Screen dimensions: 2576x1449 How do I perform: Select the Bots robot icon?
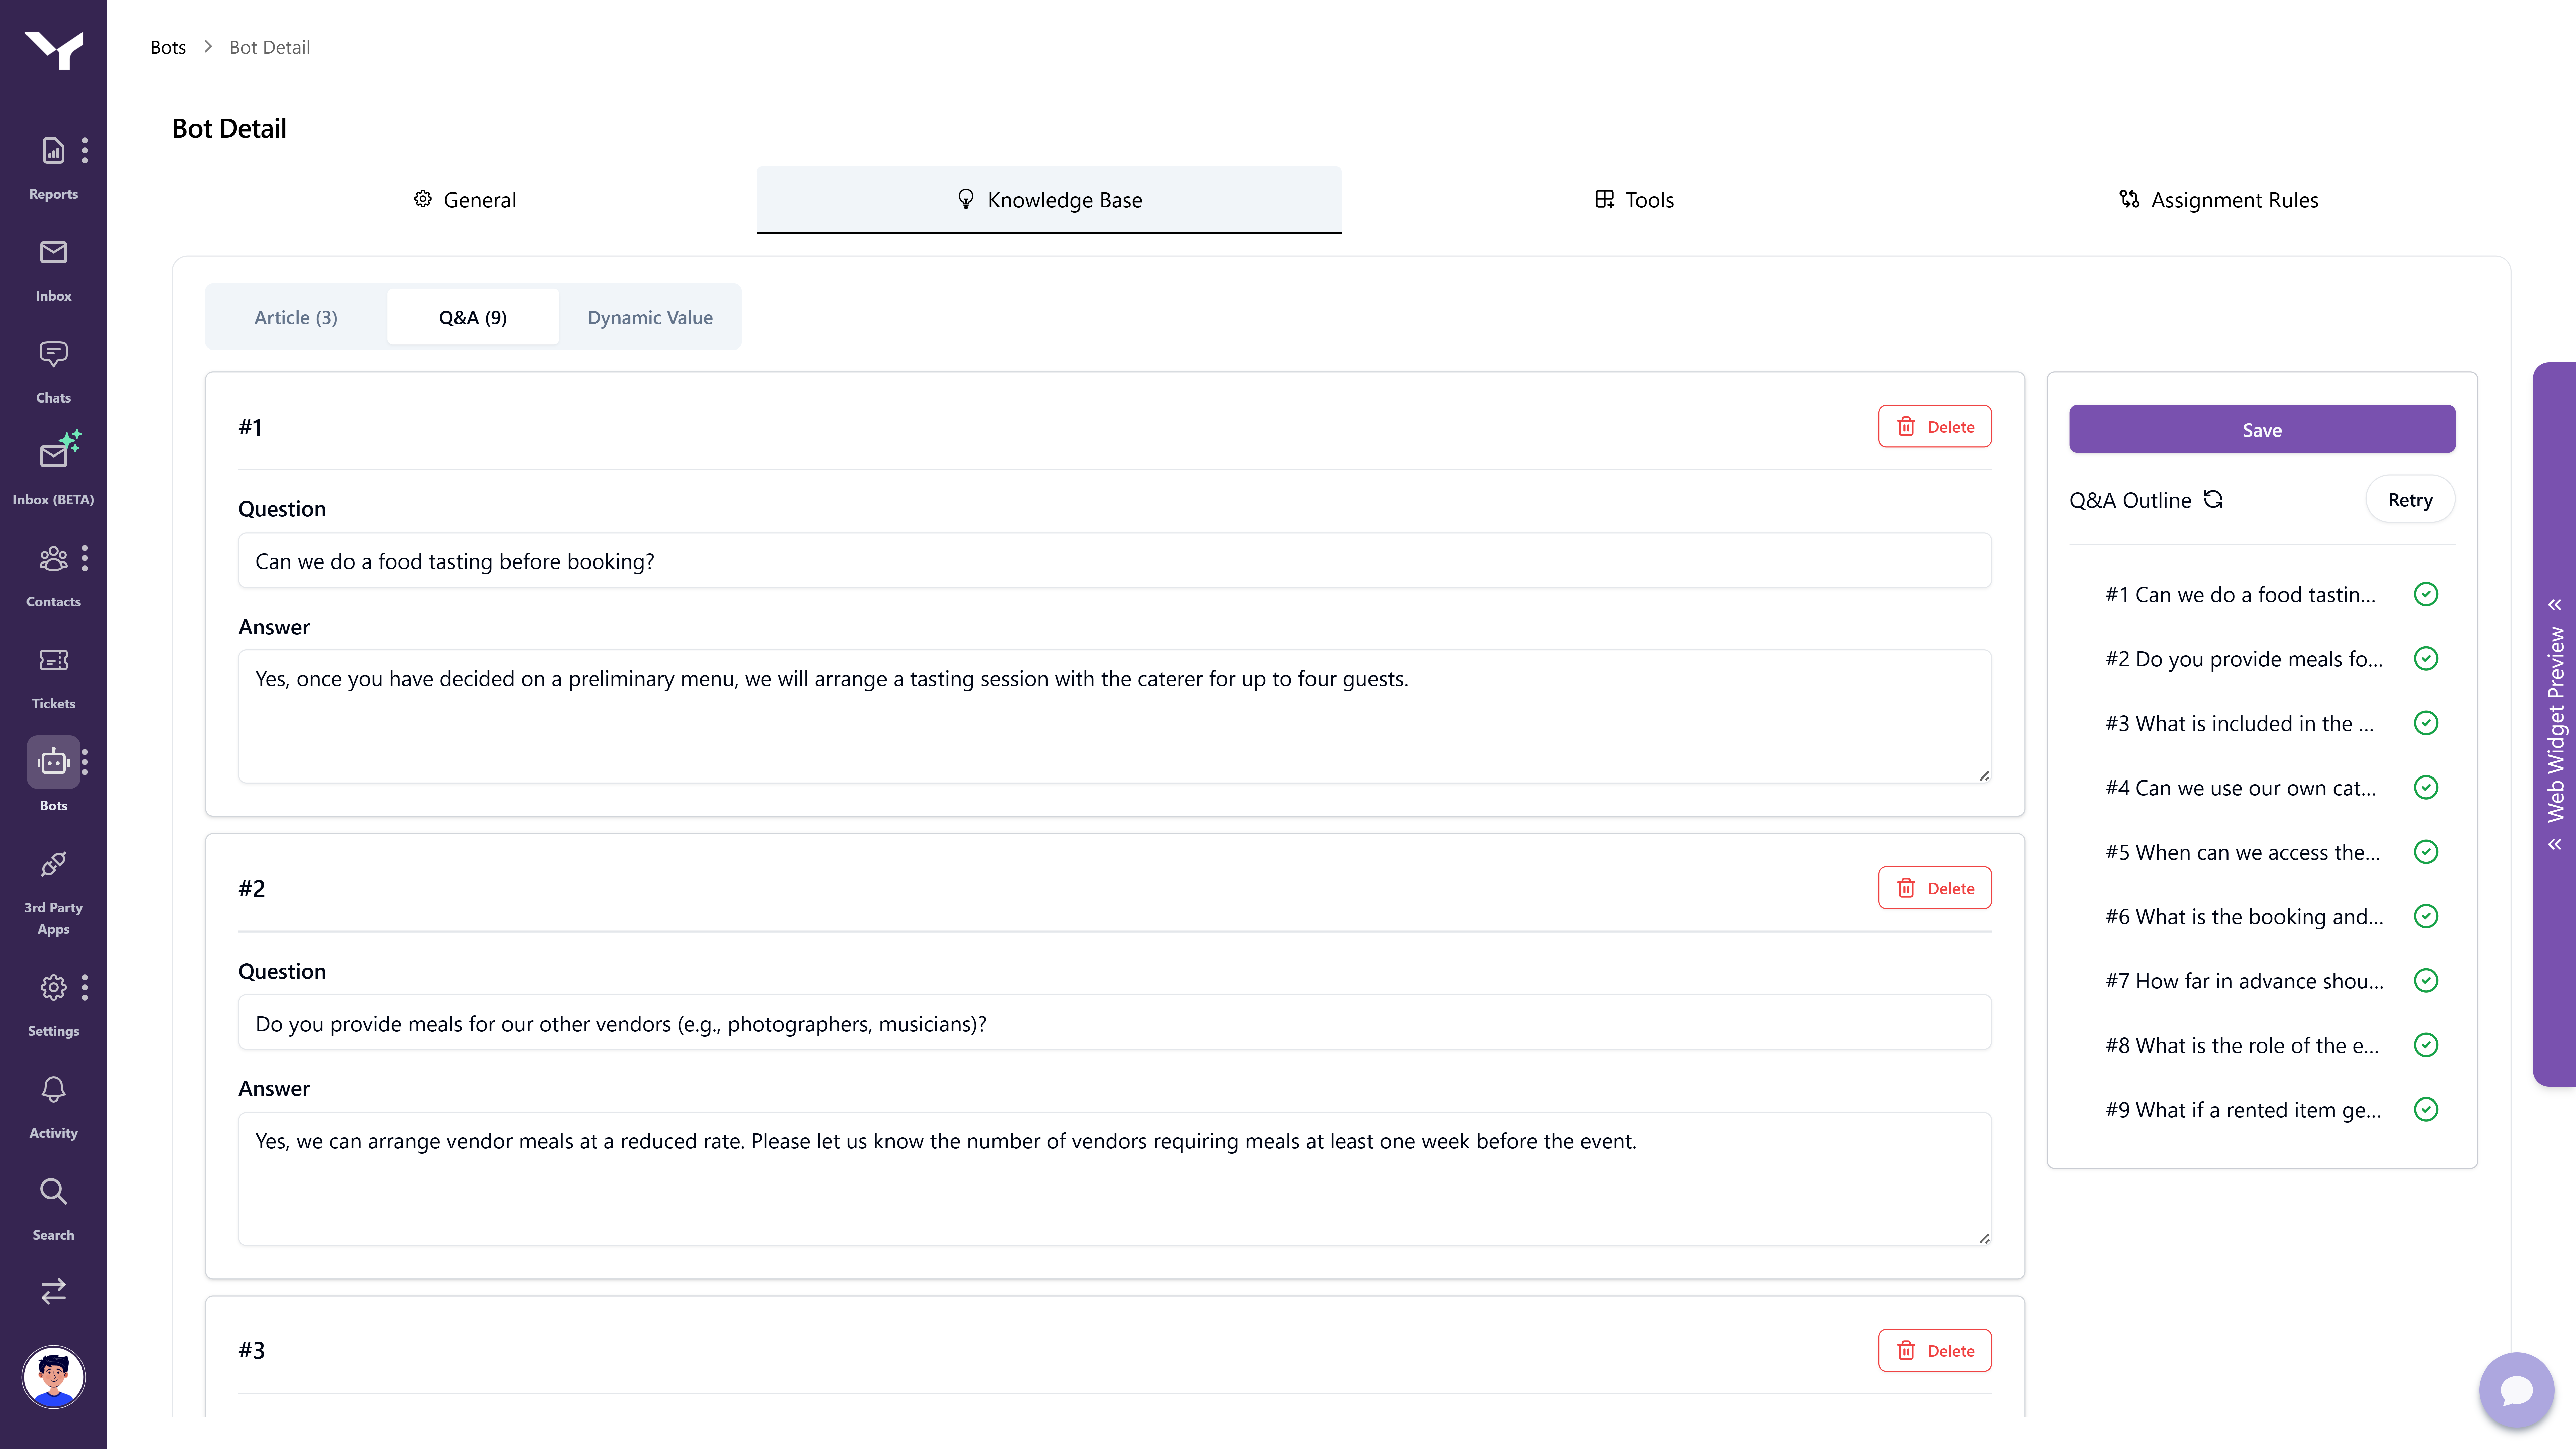pos(53,762)
